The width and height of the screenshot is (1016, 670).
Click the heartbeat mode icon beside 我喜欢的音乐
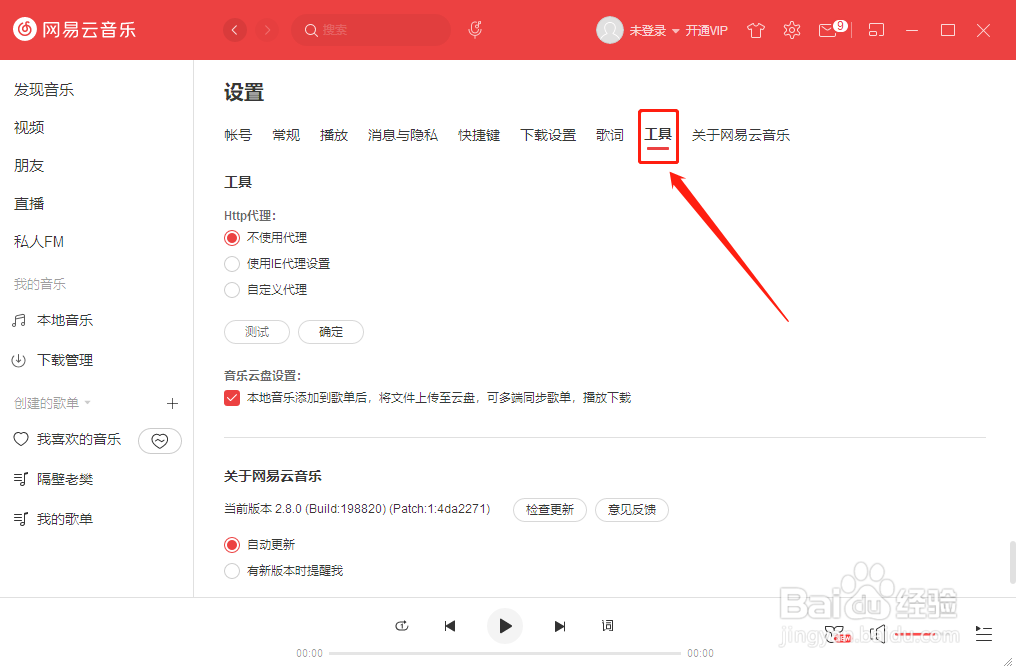pos(160,440)
